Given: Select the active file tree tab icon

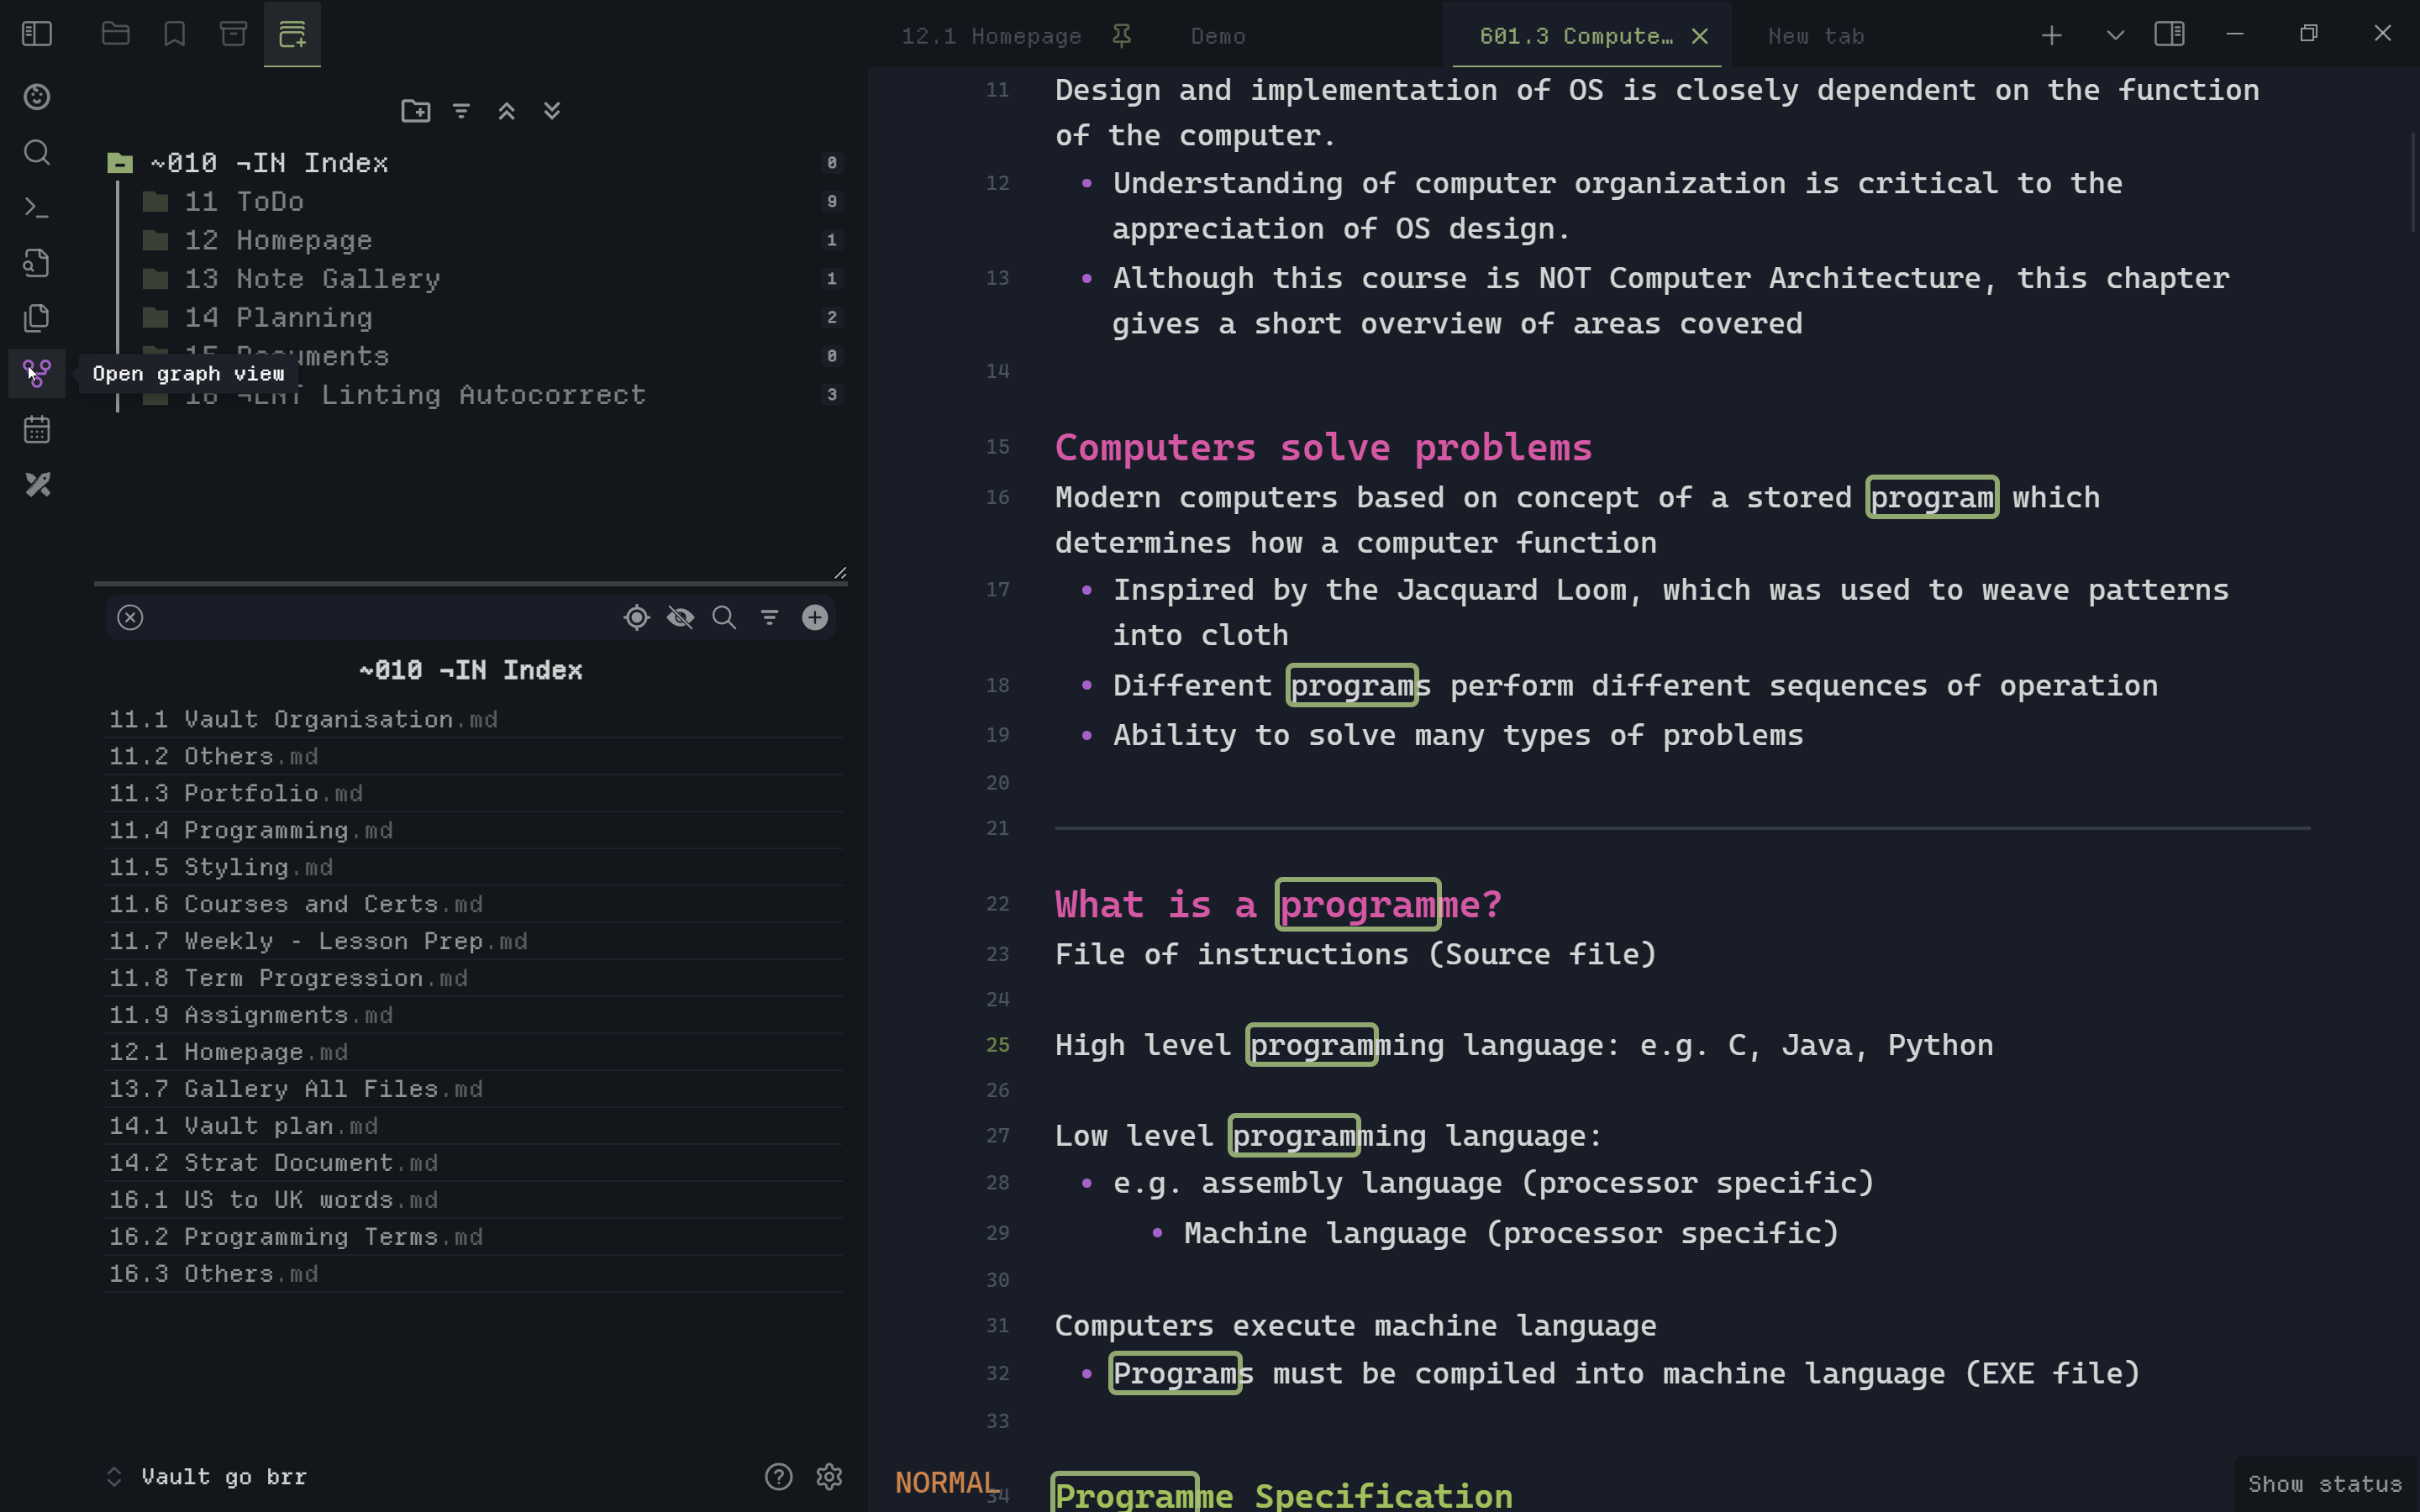Looking at the screenshot, I should pos(292,34).
